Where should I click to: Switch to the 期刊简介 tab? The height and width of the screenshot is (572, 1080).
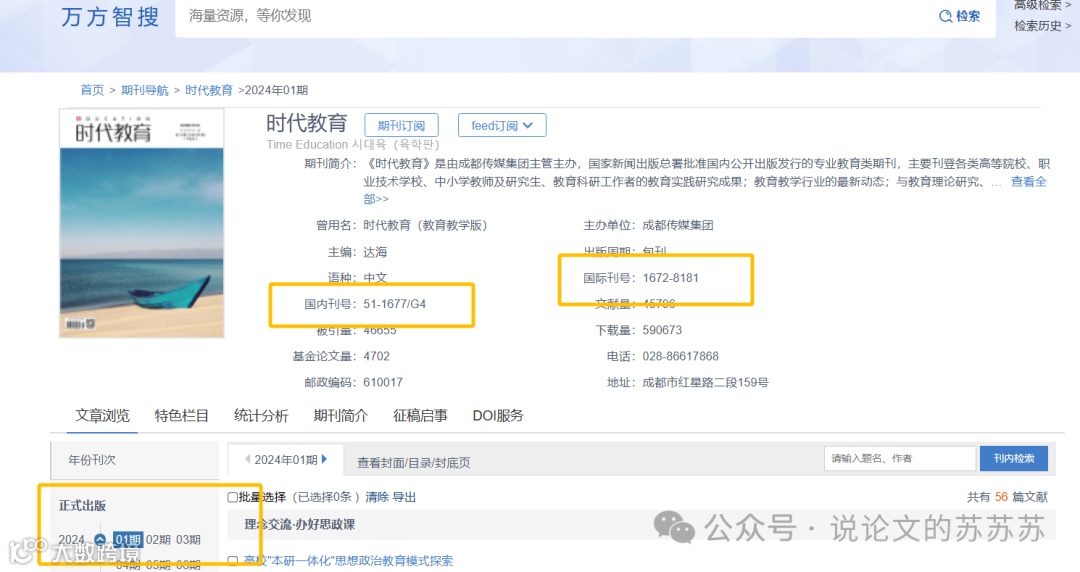[340, 416]
